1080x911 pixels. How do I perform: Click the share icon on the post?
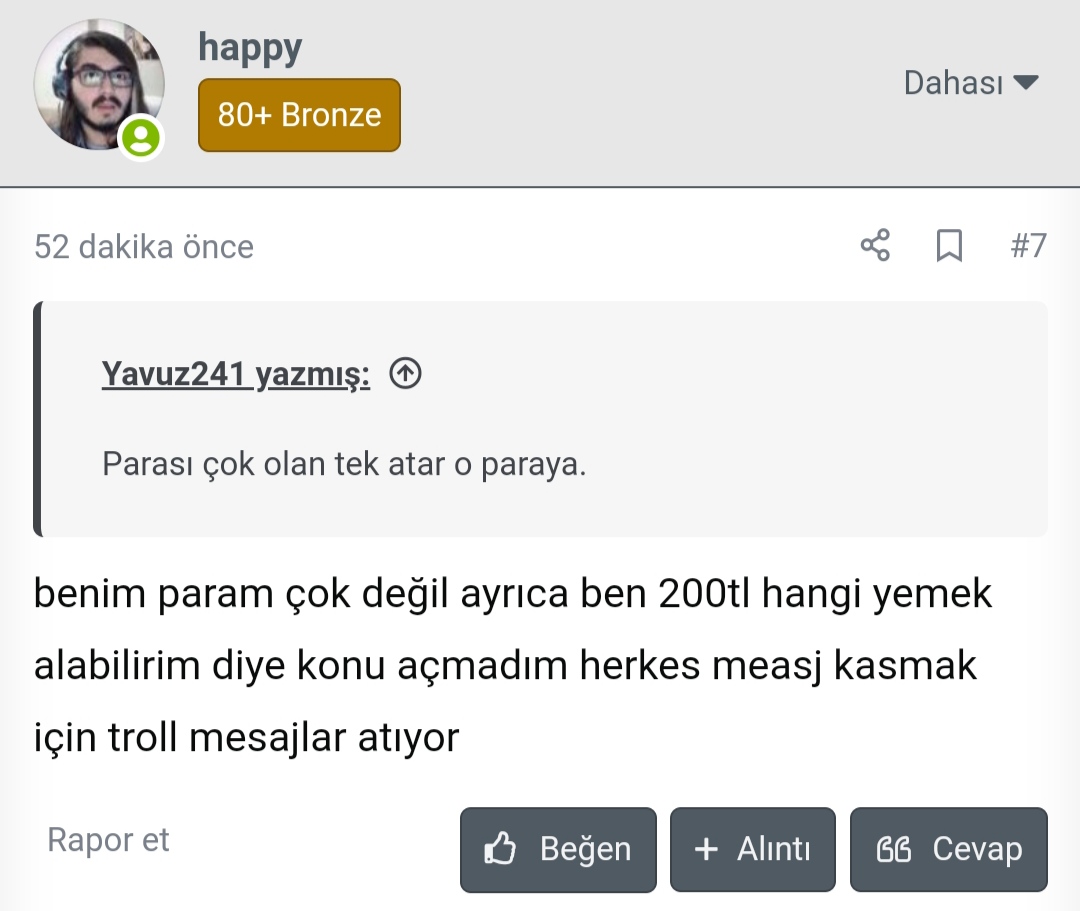tap(875, 245)
